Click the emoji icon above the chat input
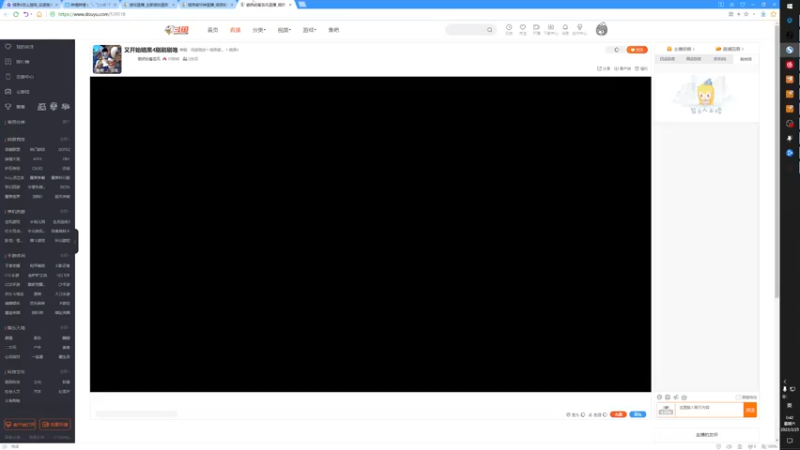Screen dimensions: 800x450 (659, 397)
